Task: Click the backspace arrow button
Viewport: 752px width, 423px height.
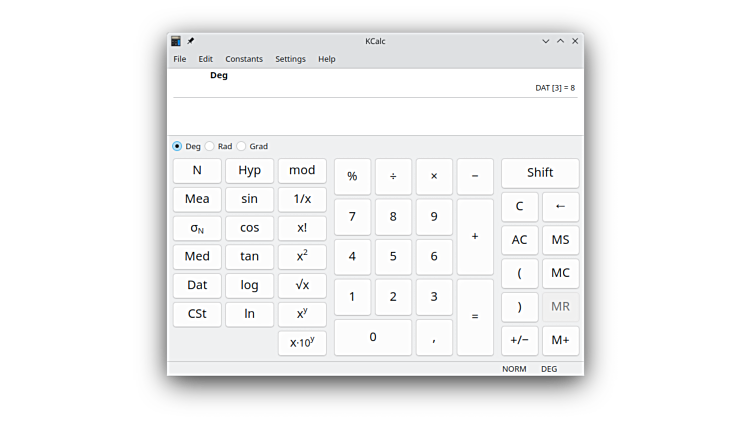Action: [560, 207]
